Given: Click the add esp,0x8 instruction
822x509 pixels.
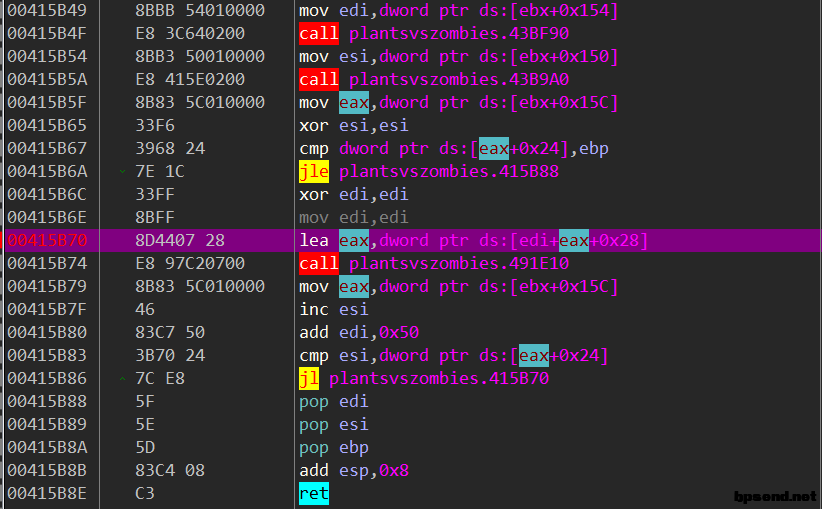Looking at the screenshot, I should (x=353, y=471).
